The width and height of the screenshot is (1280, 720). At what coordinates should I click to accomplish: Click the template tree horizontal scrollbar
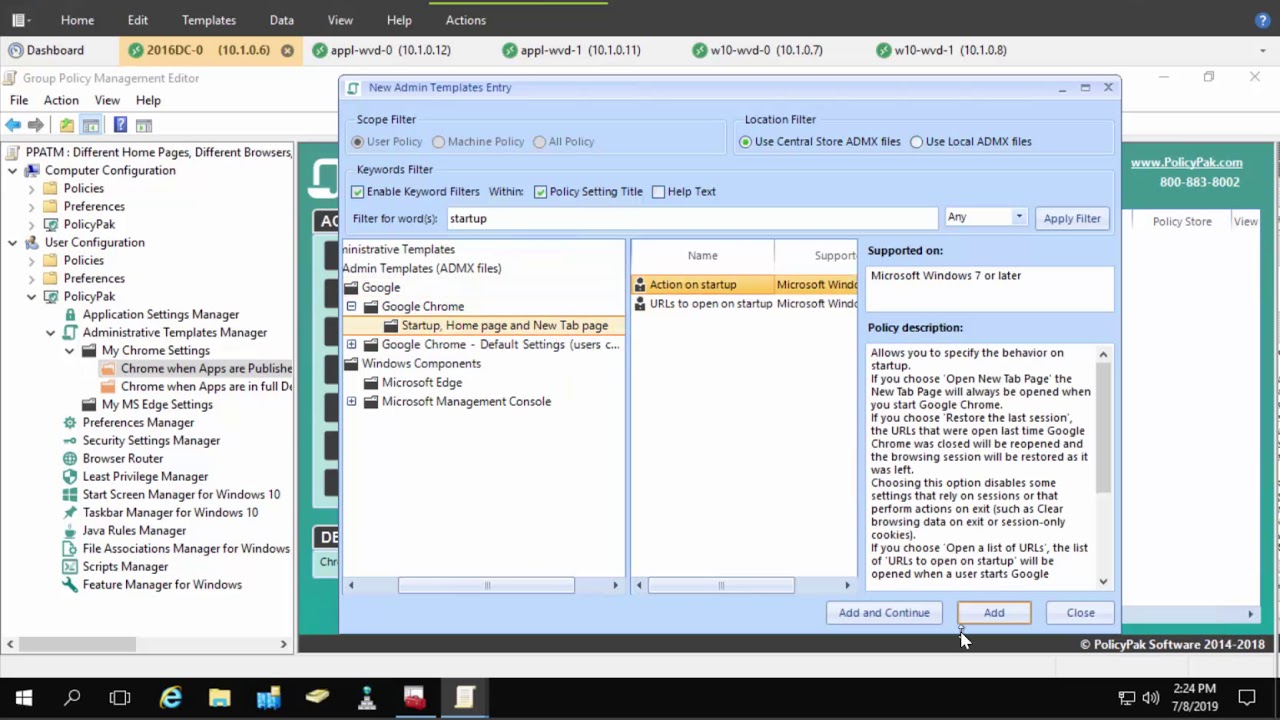click(x=486, y=585)
